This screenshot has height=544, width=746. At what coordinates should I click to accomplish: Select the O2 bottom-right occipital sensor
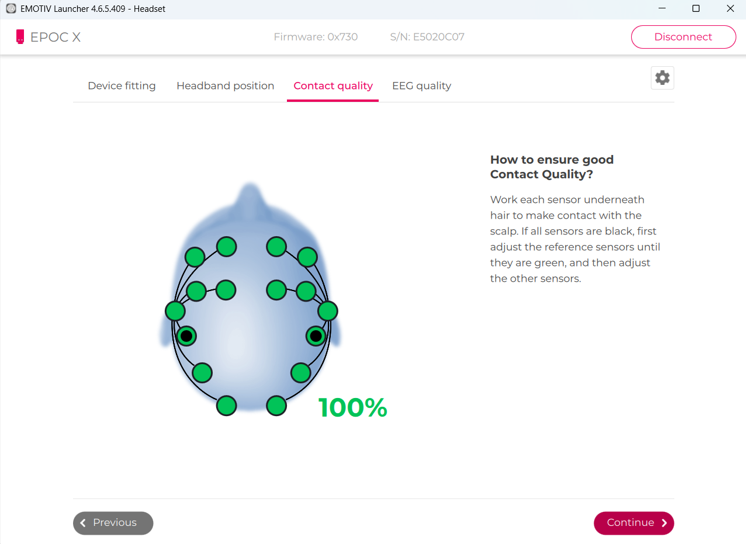(x=276, y=406)
